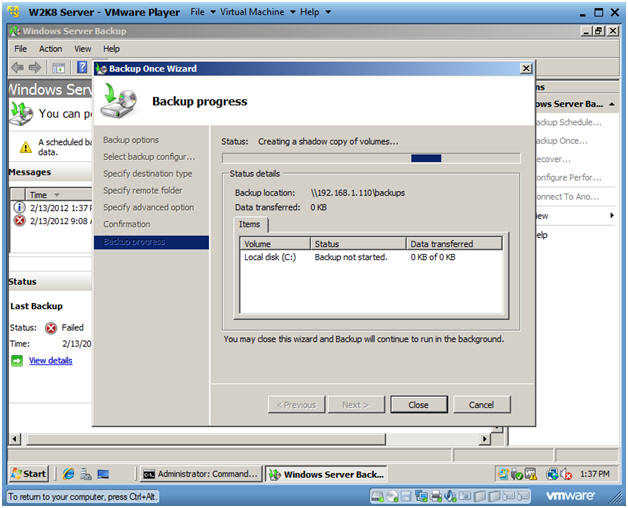Select the Items tab
The height and width of the screenshot is (508, 628).
coord(250,224)
